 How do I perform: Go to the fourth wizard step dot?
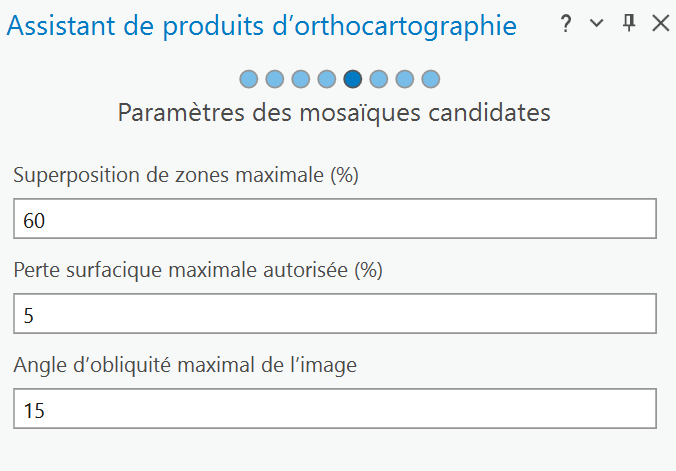(327, 79)
